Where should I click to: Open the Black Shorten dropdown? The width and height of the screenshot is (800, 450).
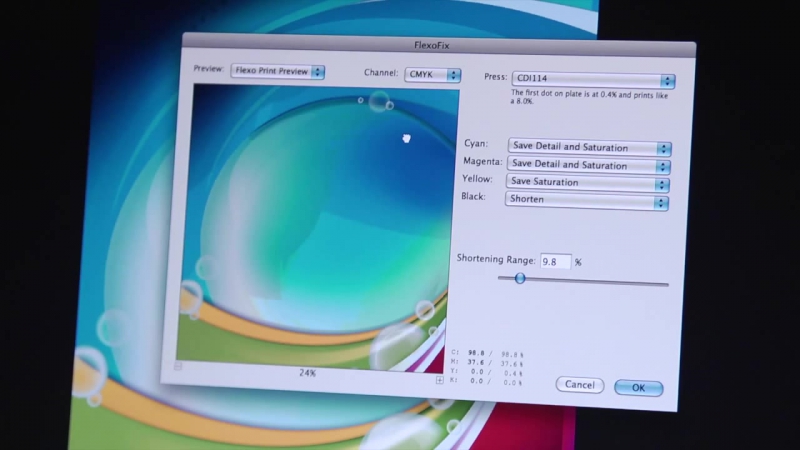coord(586,200)
